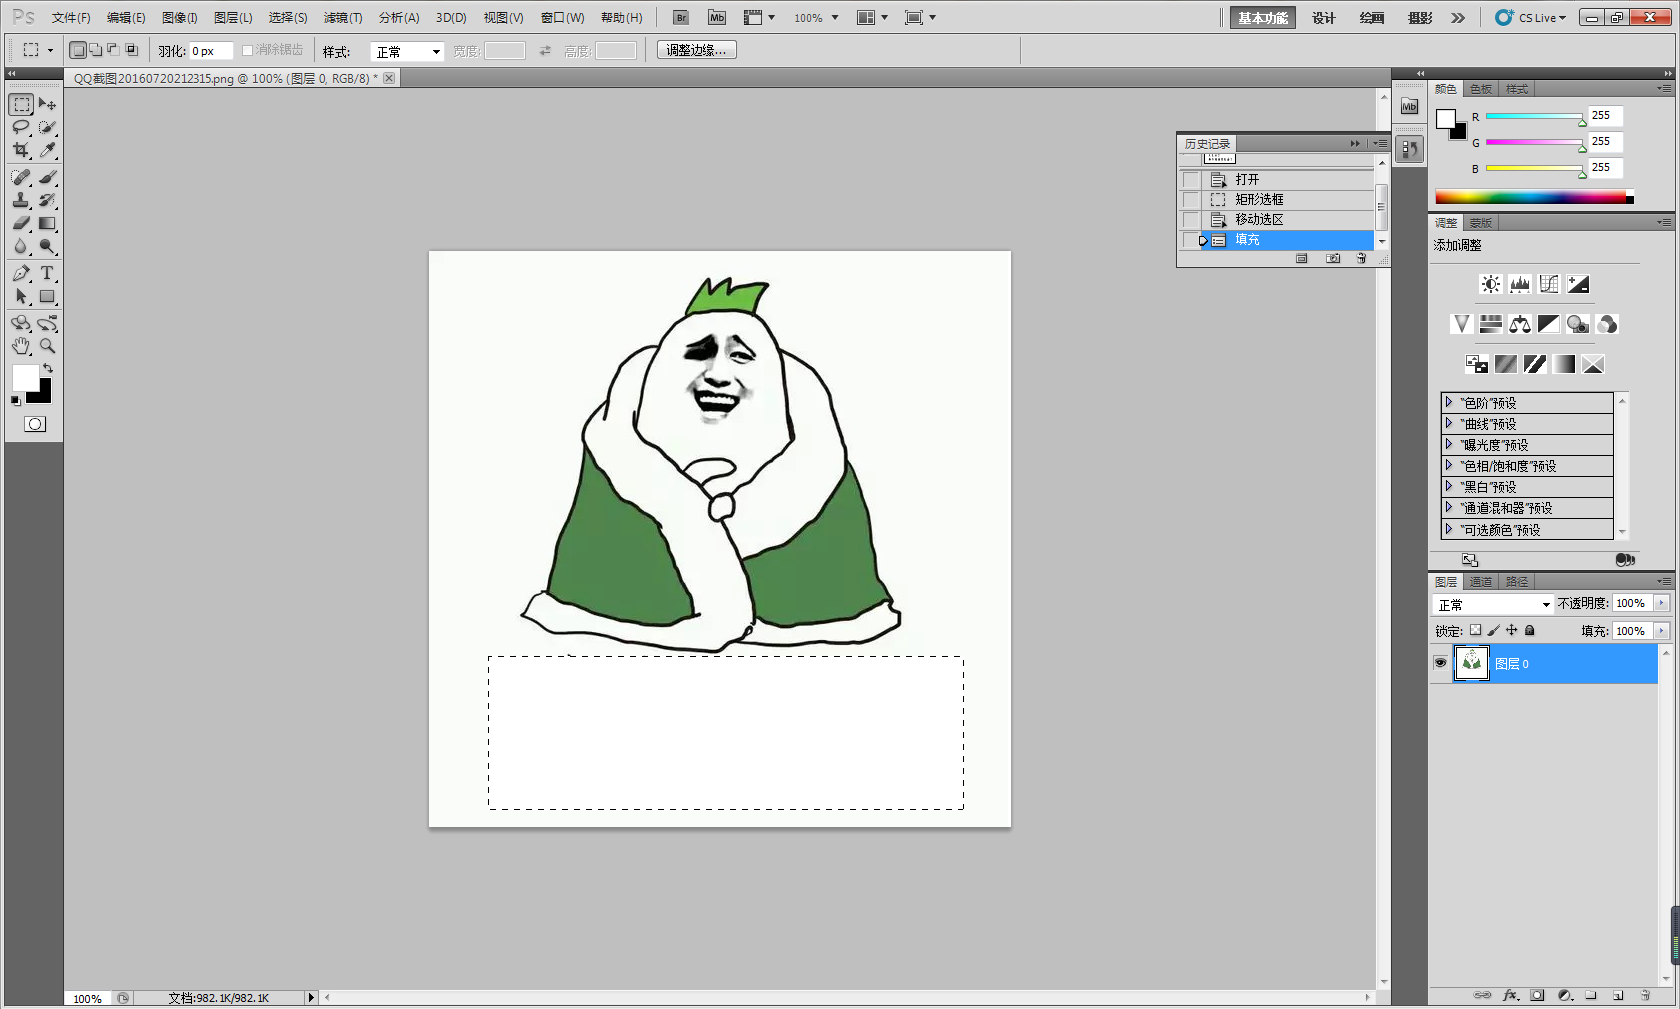1680x1009 pixels.
Task: Create new snapshot in History panel
Action: [x=1333, y=258]
